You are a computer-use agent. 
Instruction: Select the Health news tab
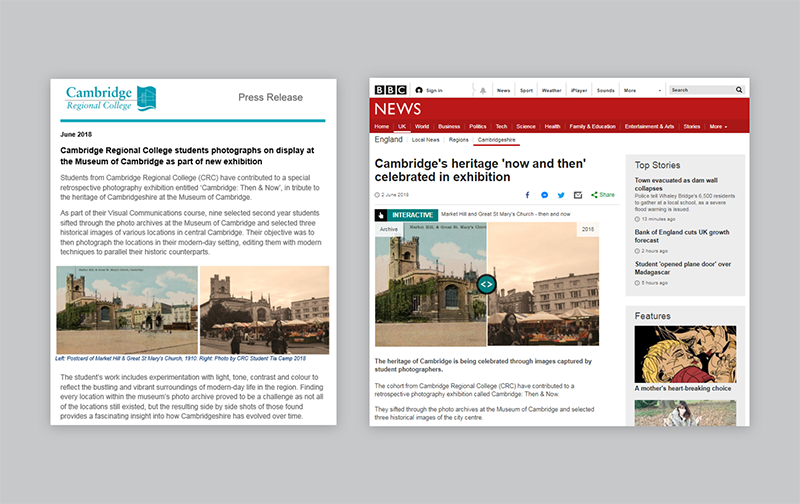point(553,127)
